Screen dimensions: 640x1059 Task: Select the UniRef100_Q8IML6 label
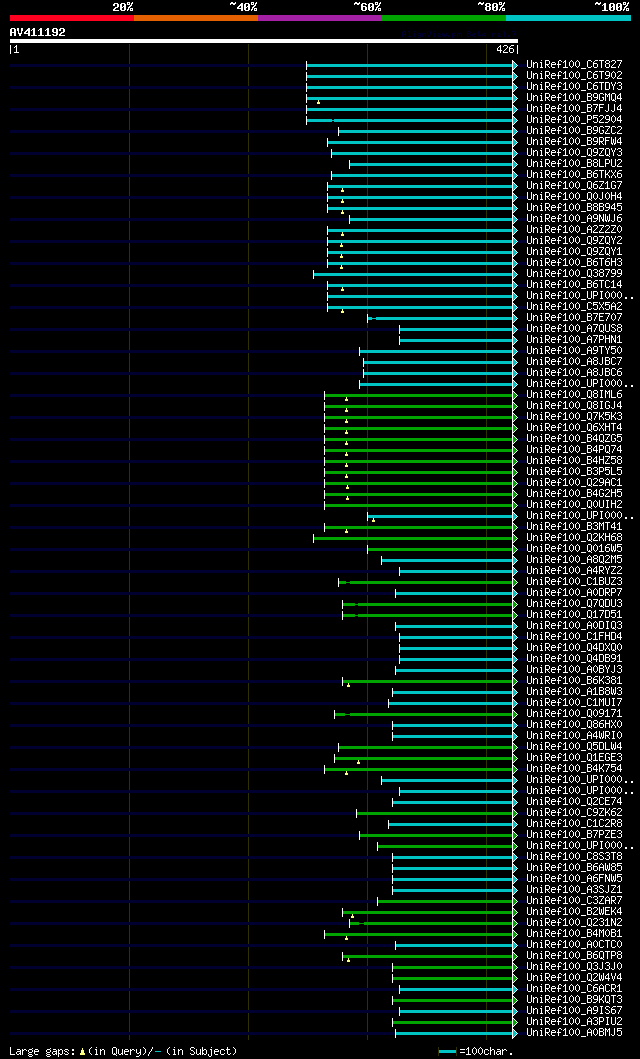click(x=575, y=395)
